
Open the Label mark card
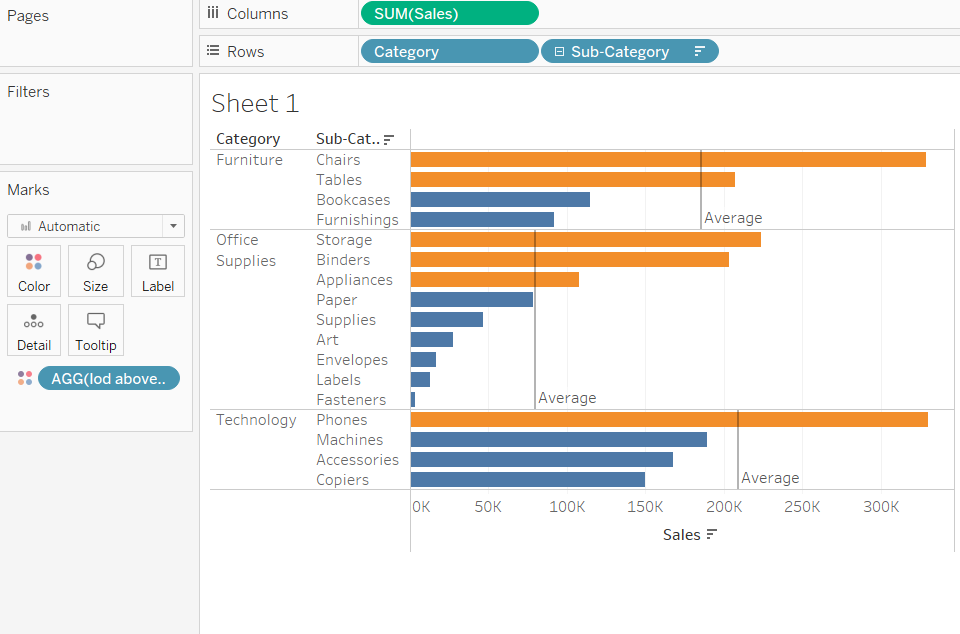(158, 271)
